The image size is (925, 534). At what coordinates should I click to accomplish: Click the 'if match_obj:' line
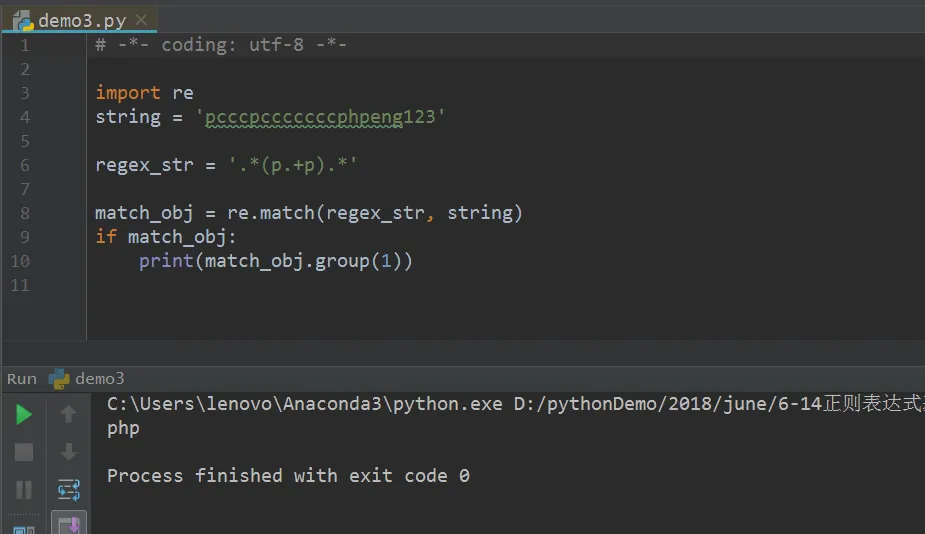point(166,237)
